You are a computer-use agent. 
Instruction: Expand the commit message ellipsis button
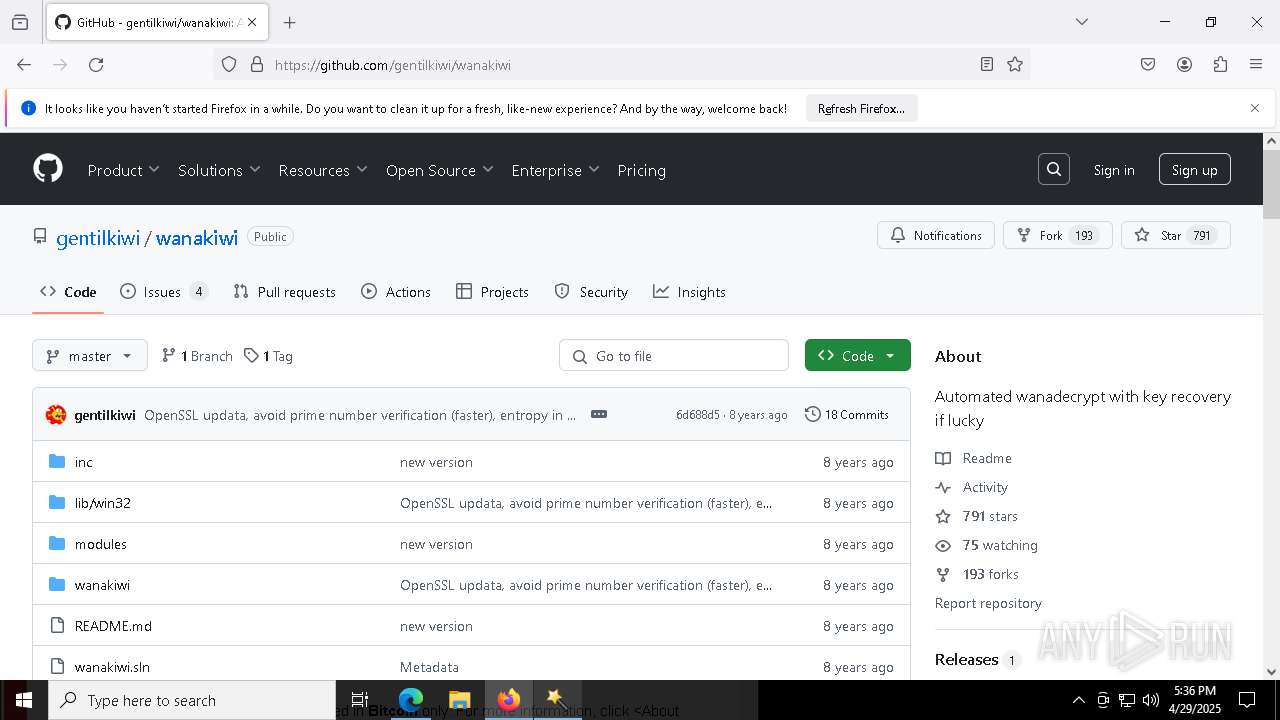coord(599,414)
